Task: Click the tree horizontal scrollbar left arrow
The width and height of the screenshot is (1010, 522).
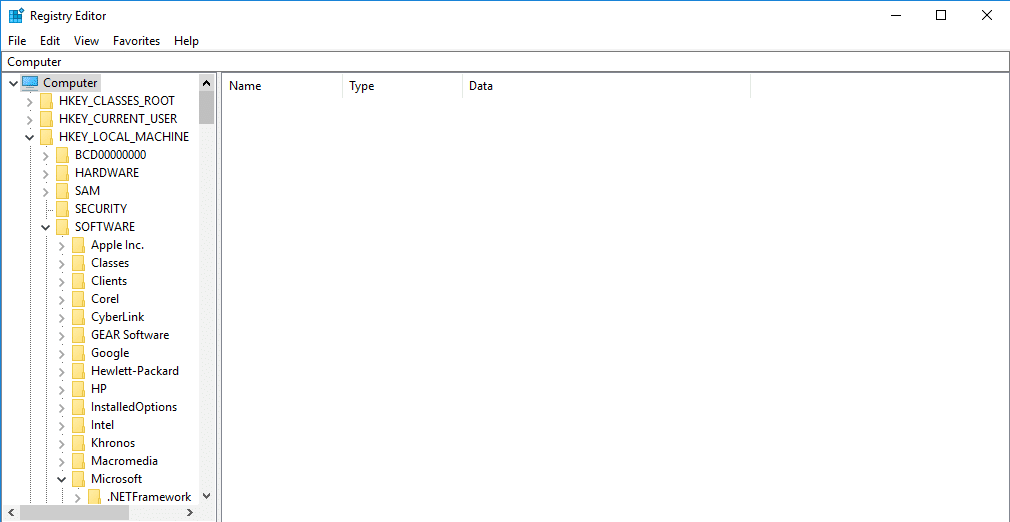Action: pos(12,512)
